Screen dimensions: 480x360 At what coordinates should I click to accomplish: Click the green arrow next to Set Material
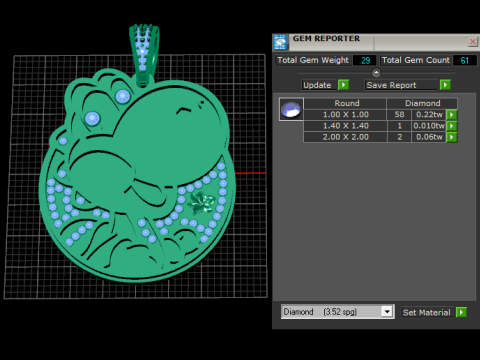coord(461,312)
